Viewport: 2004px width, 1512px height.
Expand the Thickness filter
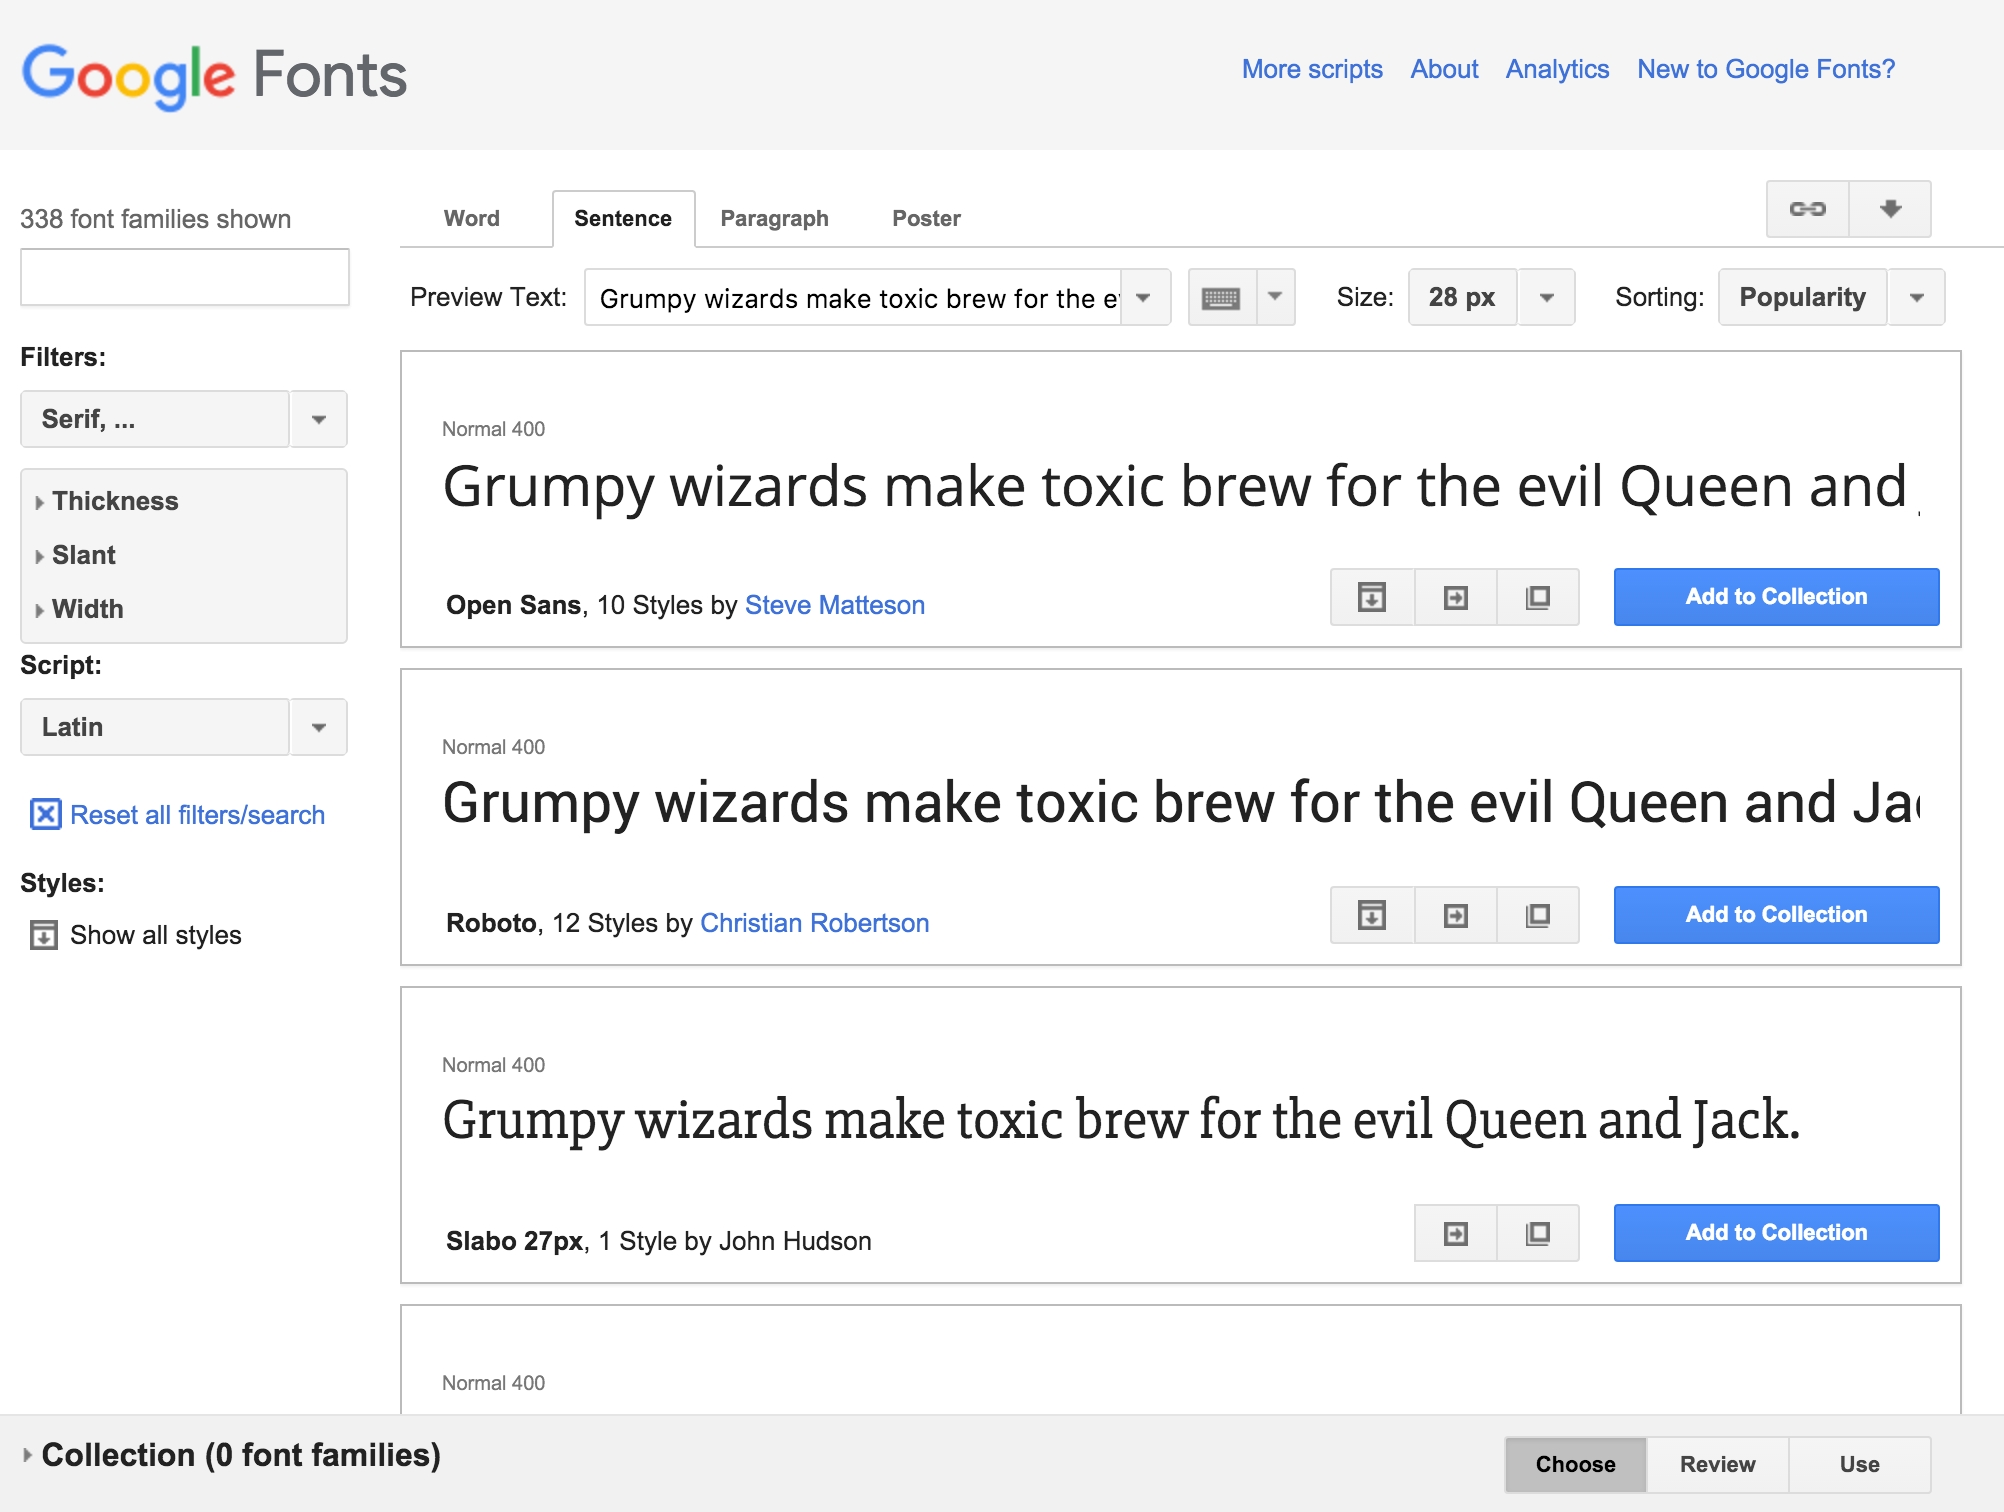click(114, 501)
